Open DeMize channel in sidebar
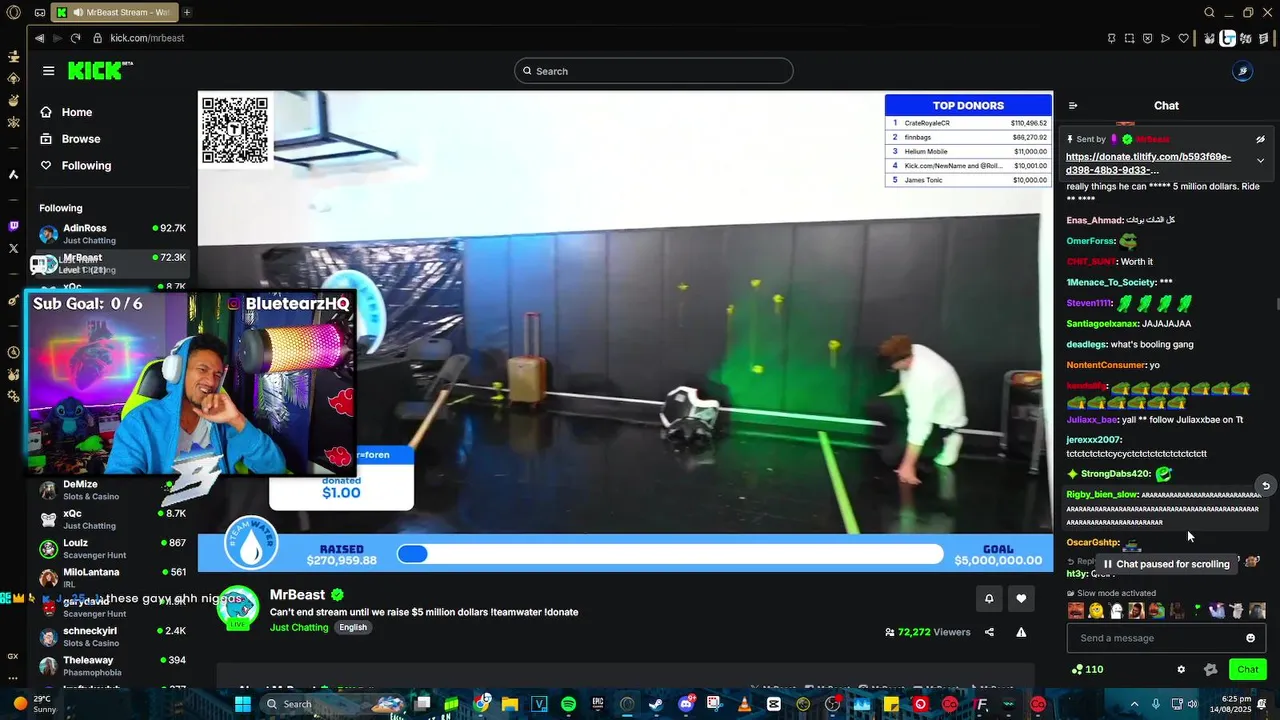The height and width of the screenshot is (720, 1280). (x=112, y=490)
